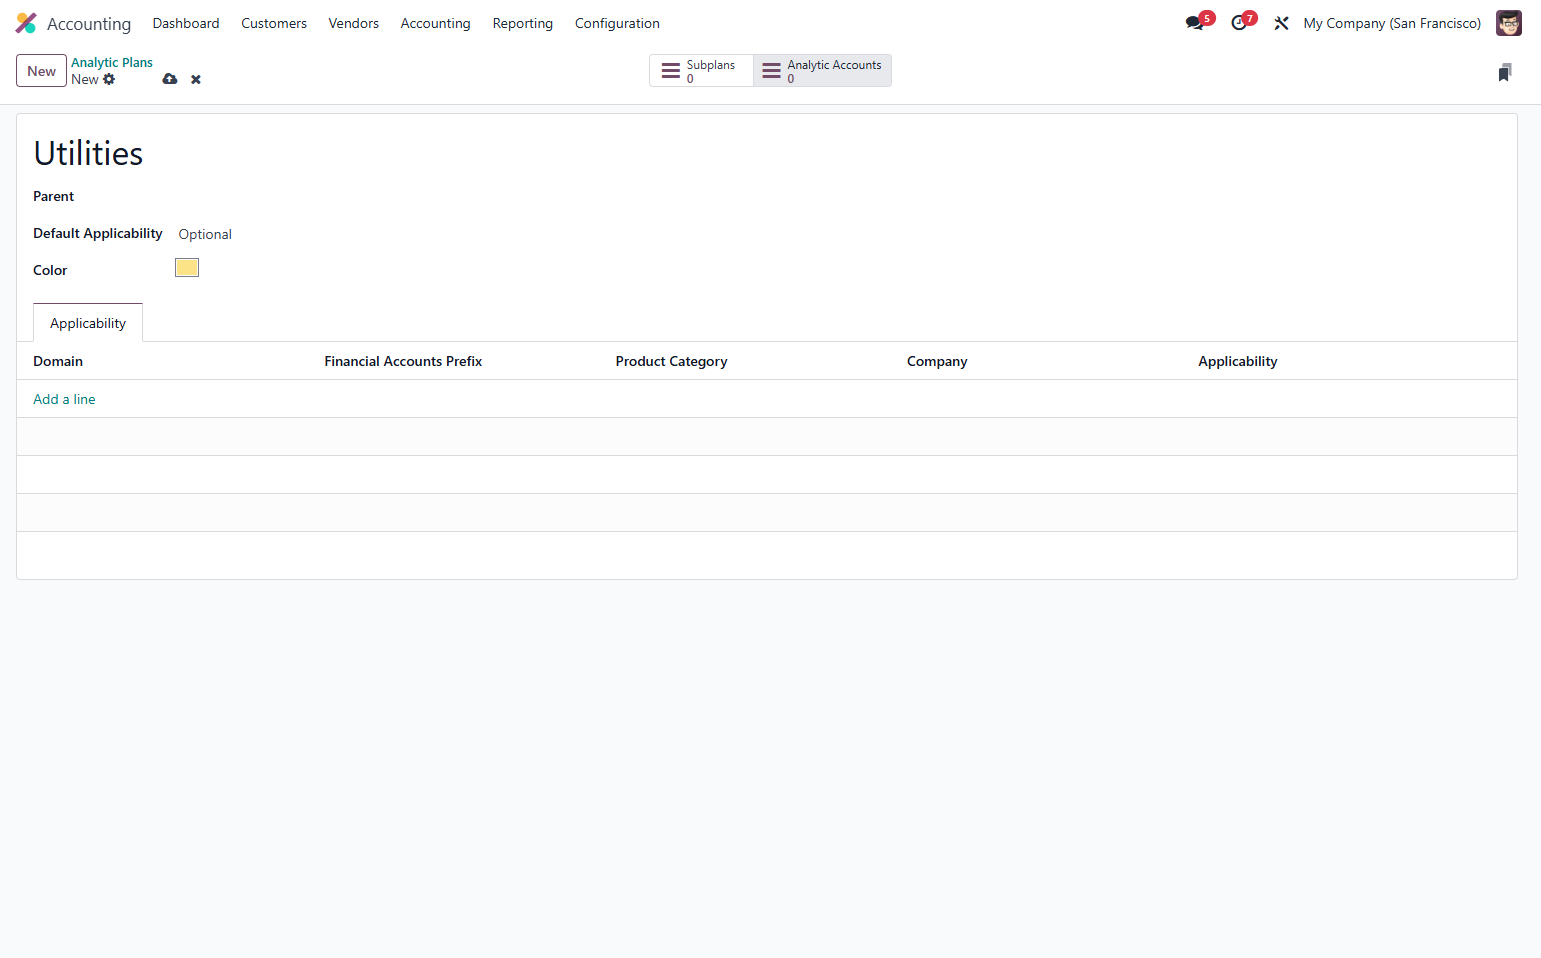Open the Dashboard menu
1541x958 pixels.
pos(186,23)
